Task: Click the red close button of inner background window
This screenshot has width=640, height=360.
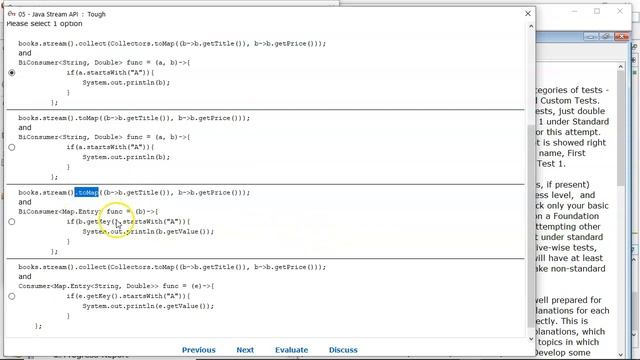Action: point(621,37)
